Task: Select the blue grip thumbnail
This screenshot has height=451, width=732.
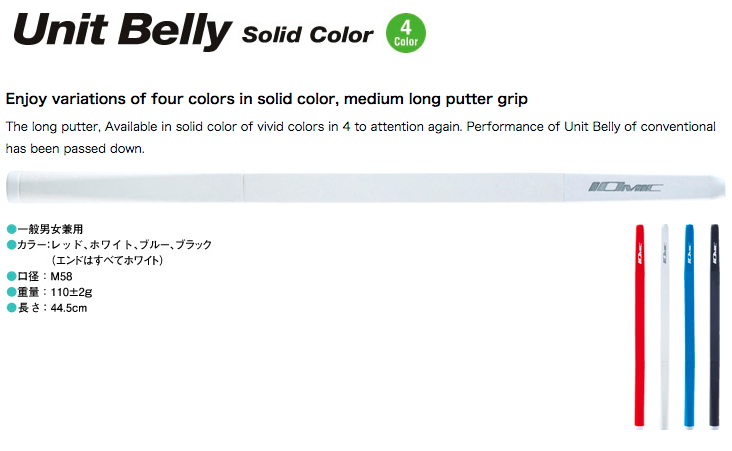Action: 690,325
